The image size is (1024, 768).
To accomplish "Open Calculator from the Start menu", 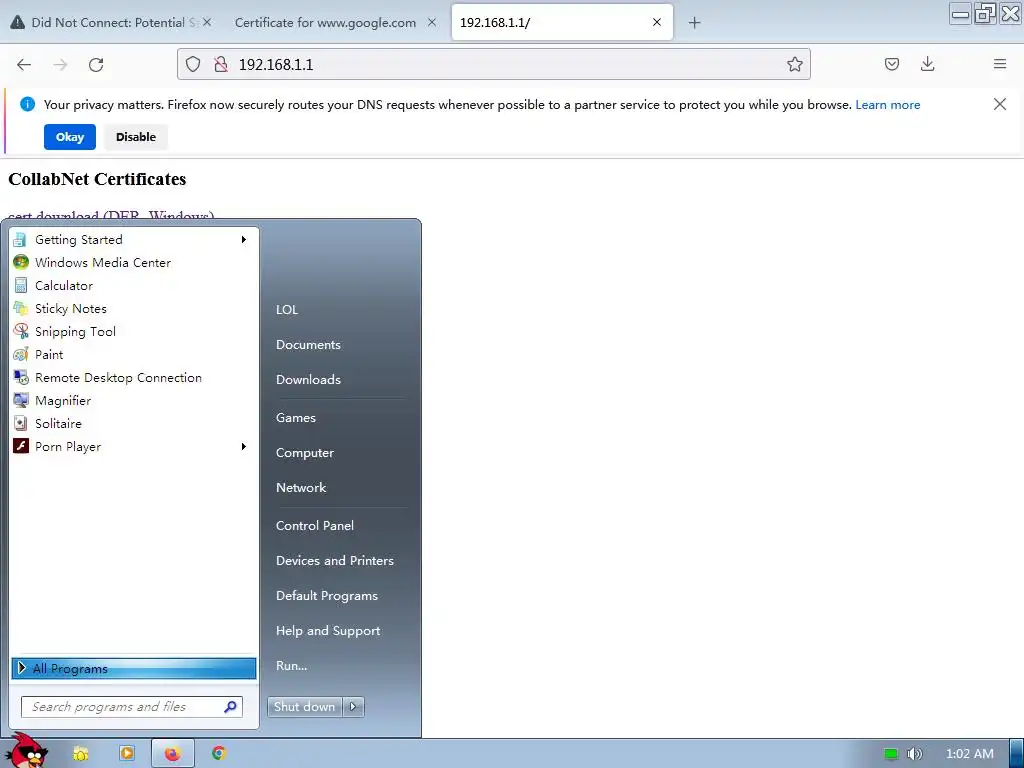I will (134, 285).
